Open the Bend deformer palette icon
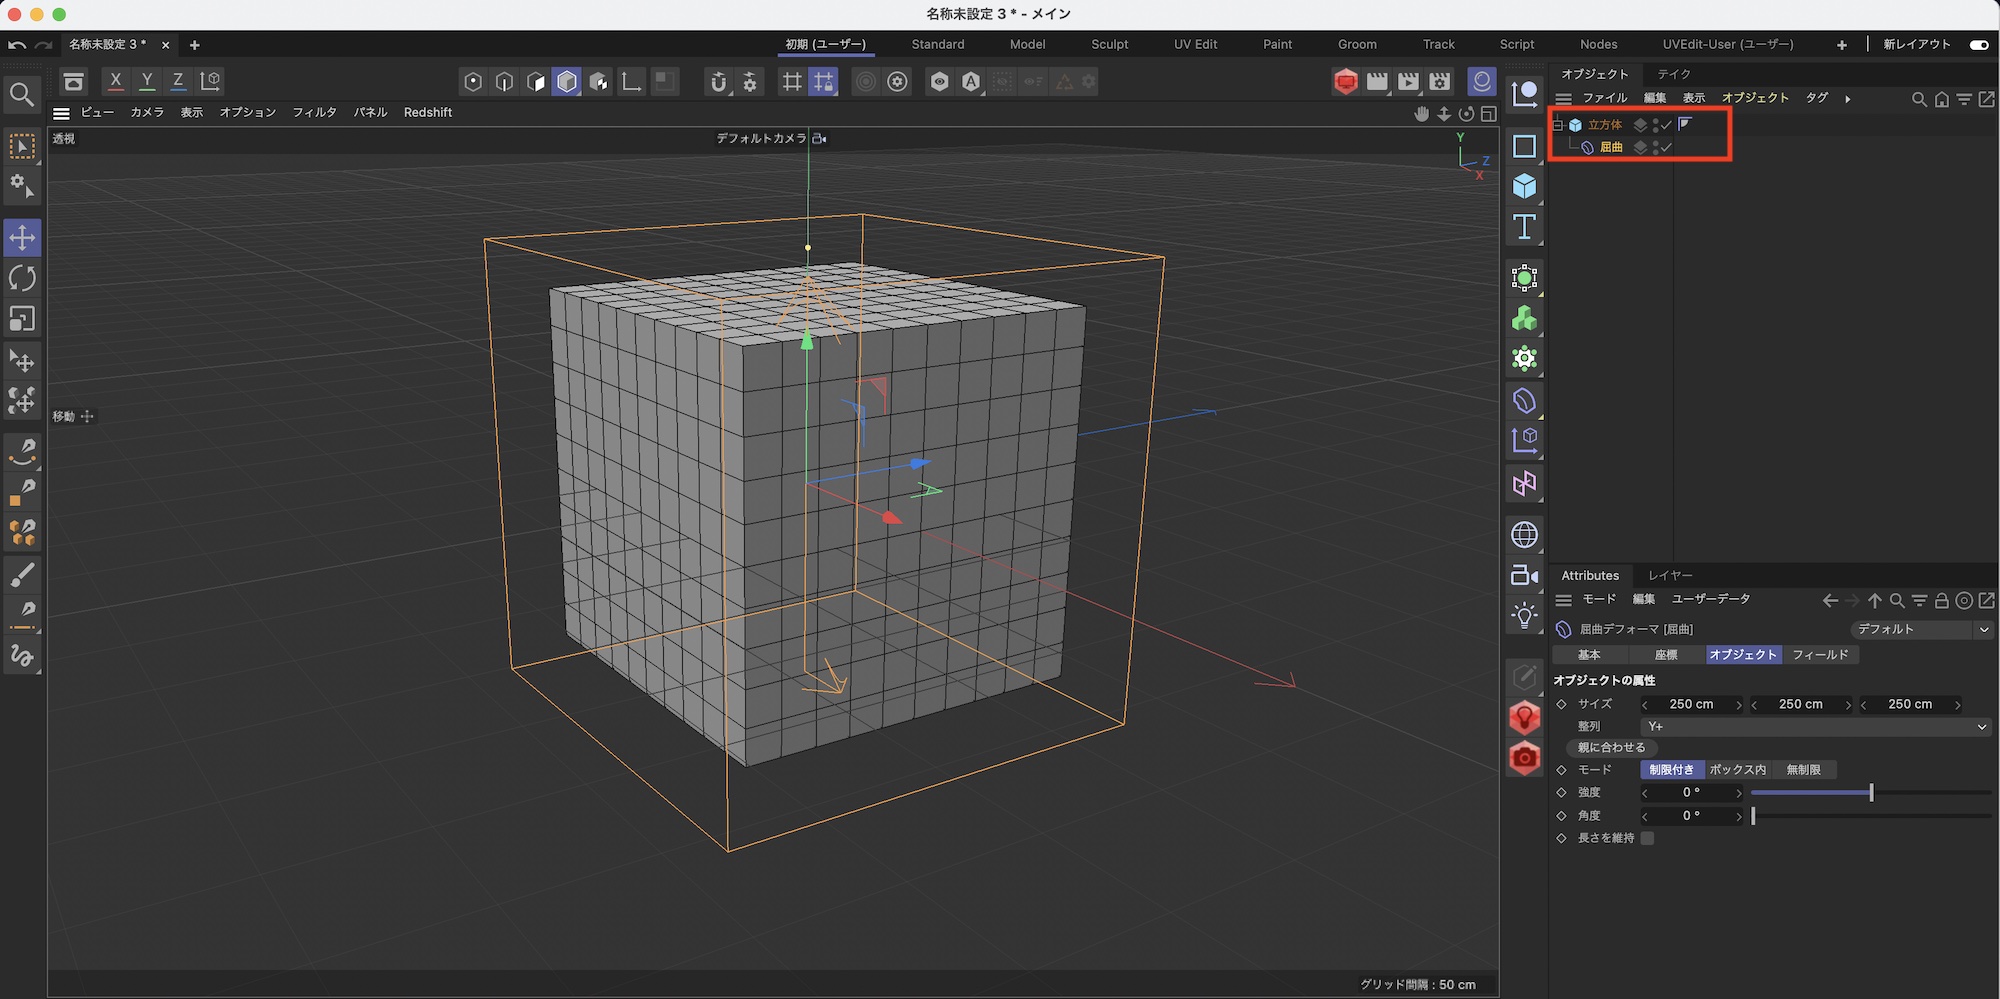Image resolution: width=2000 pixels, height=999 pixels. click(x=1524, y=401)
